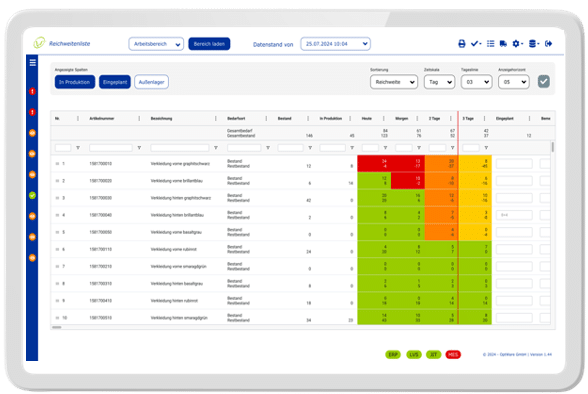The image size is (588, 394).
Task: Click the Bereich laden button
Action: (209, 44)
